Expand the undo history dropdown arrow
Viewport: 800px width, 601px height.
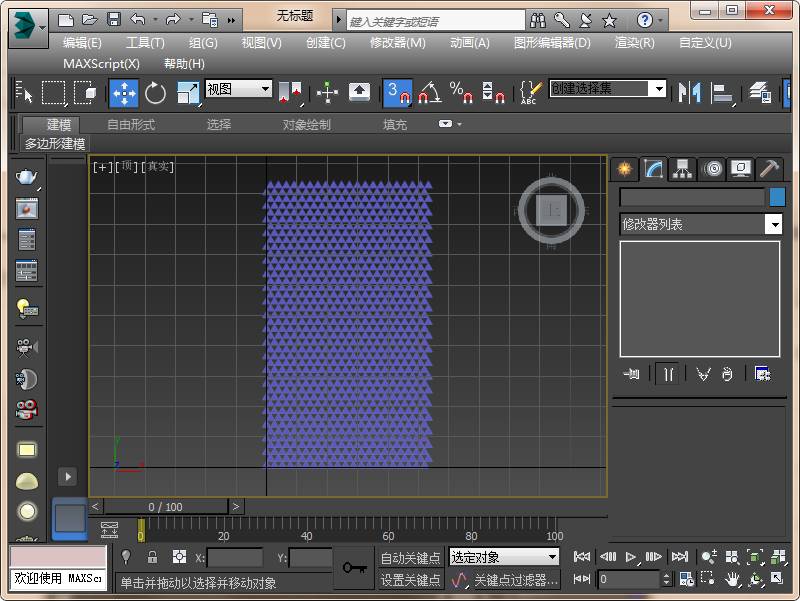155,20
